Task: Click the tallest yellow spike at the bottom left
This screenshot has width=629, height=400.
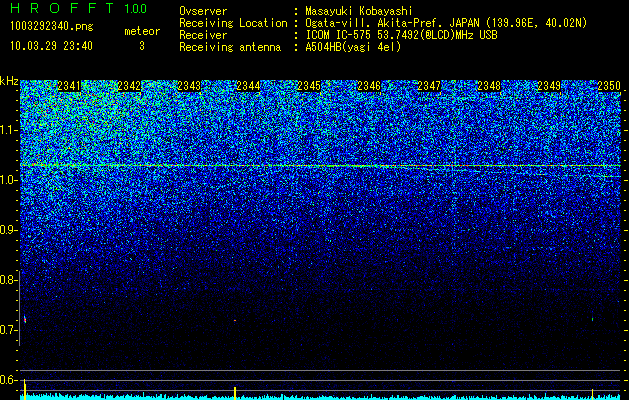Action: [x=25, y=389]
